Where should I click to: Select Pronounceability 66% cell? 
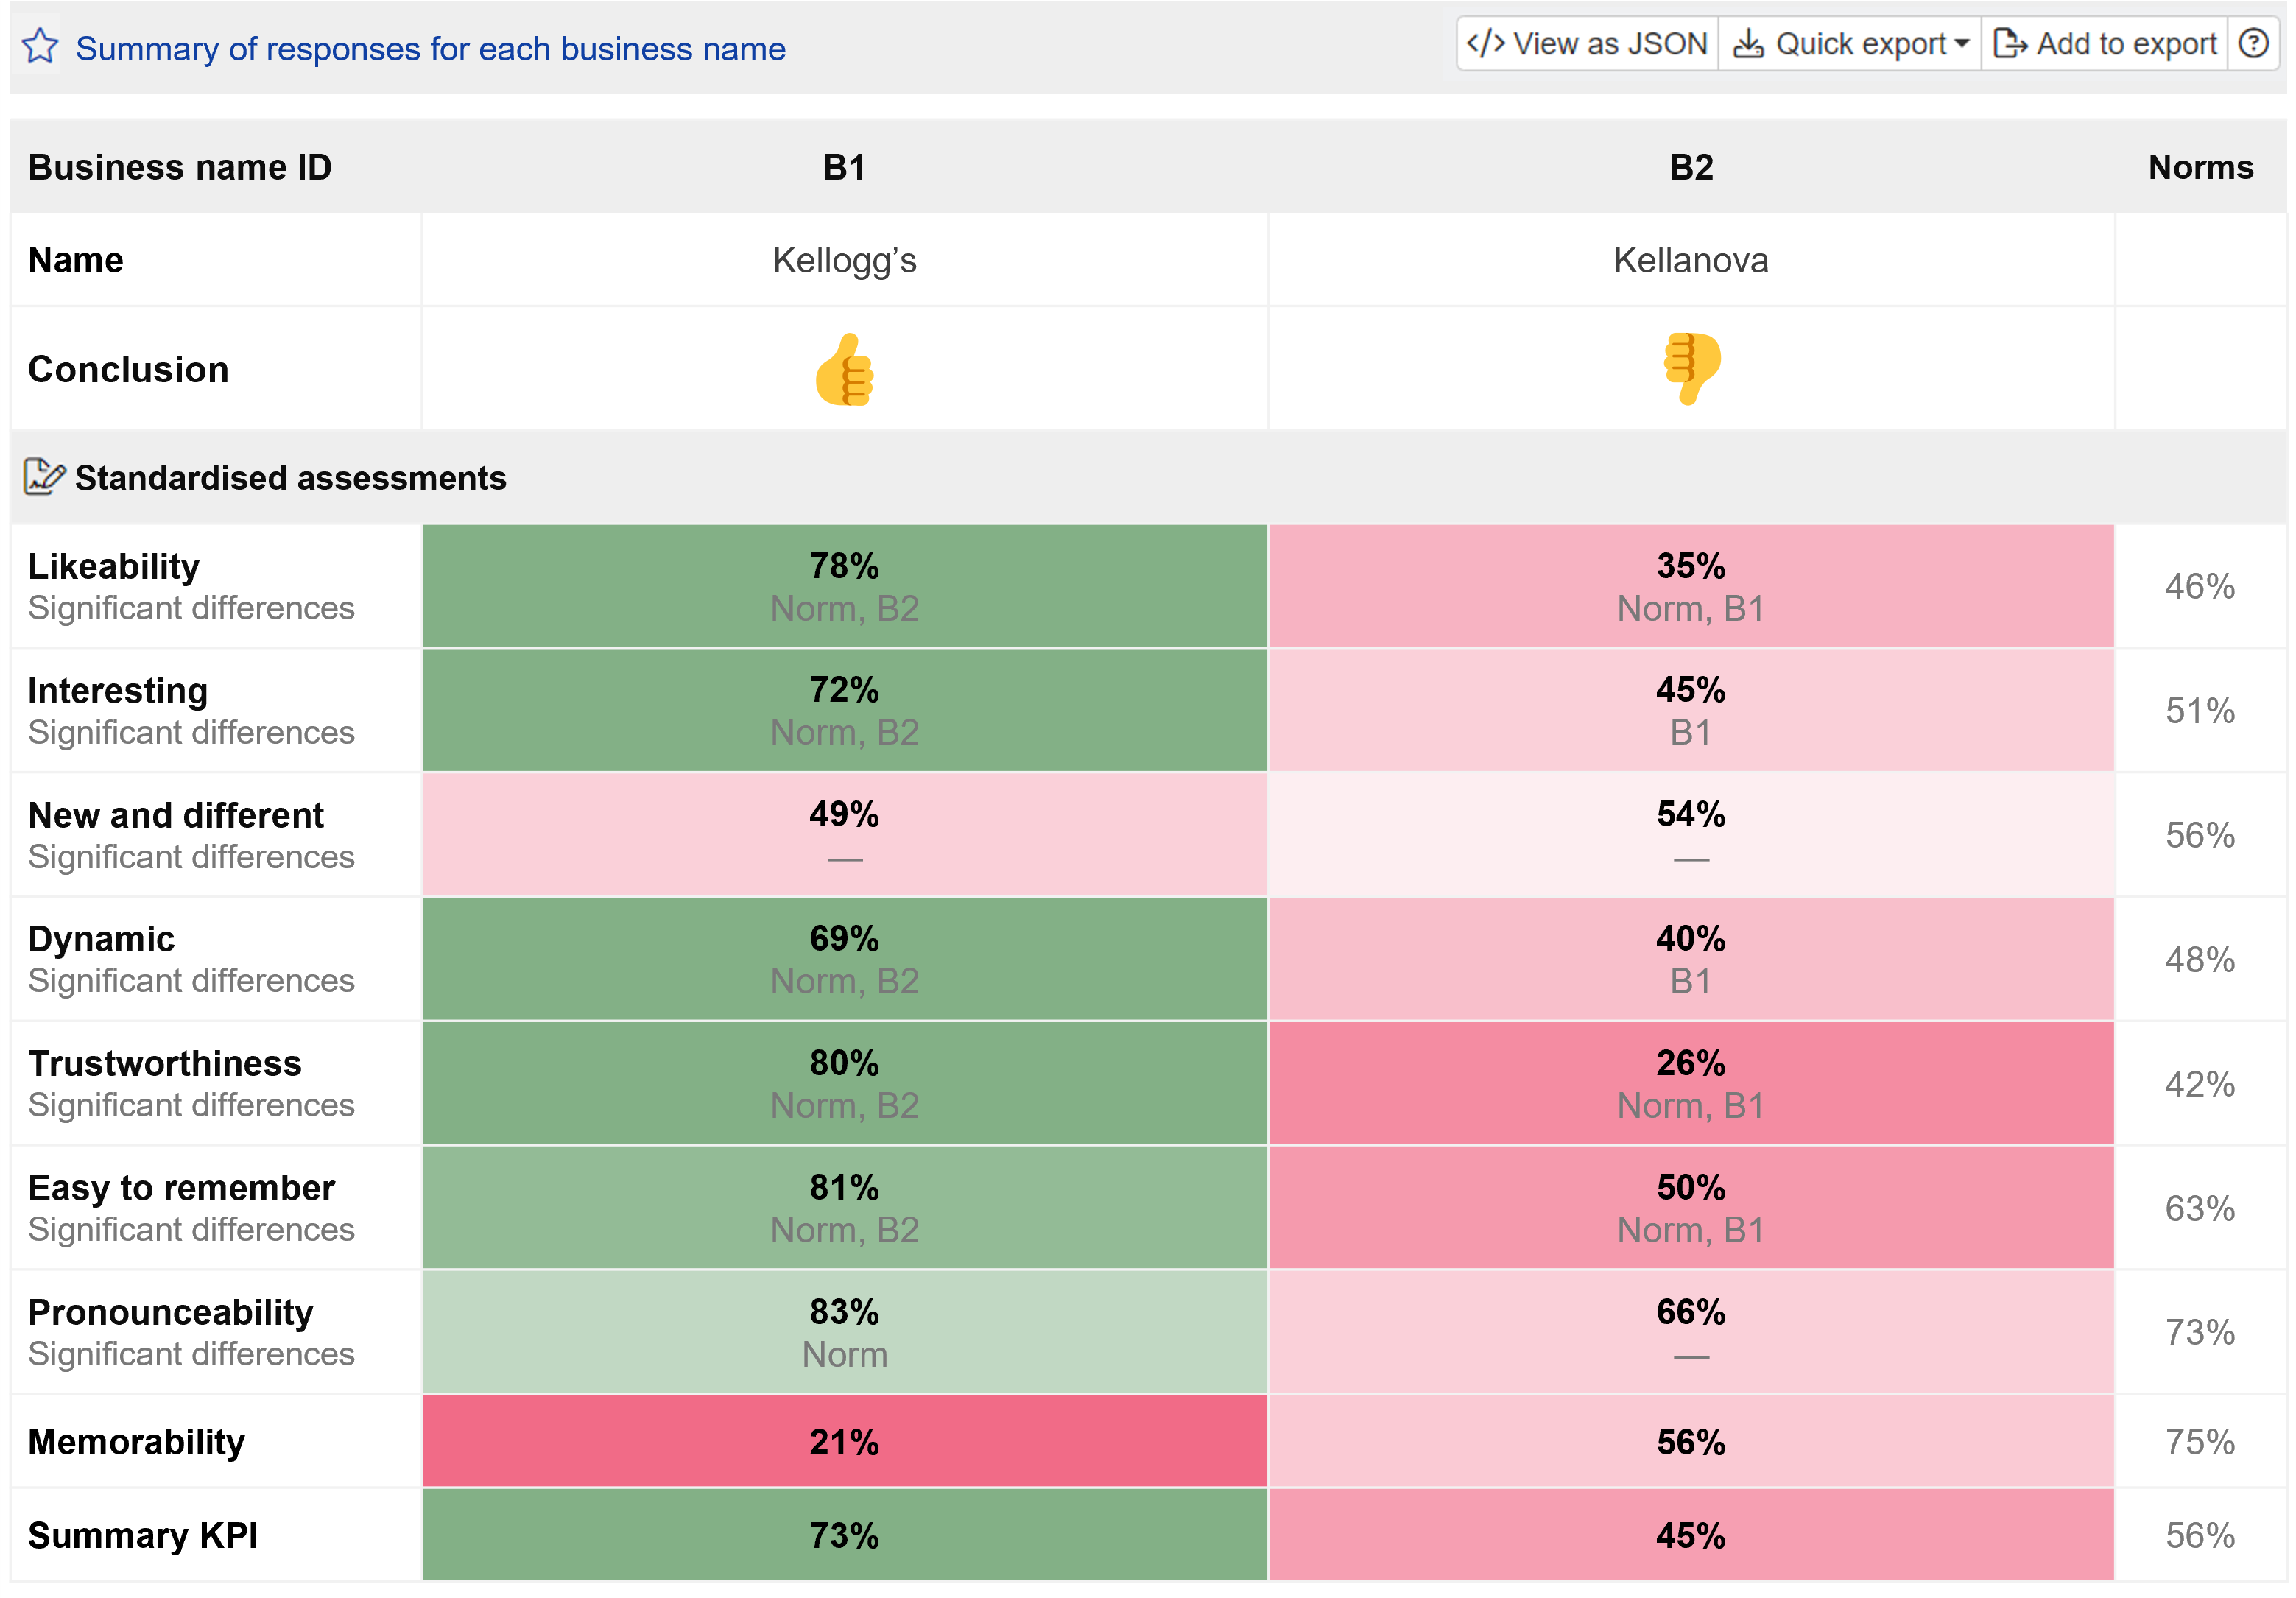tap(1691, 1332)
